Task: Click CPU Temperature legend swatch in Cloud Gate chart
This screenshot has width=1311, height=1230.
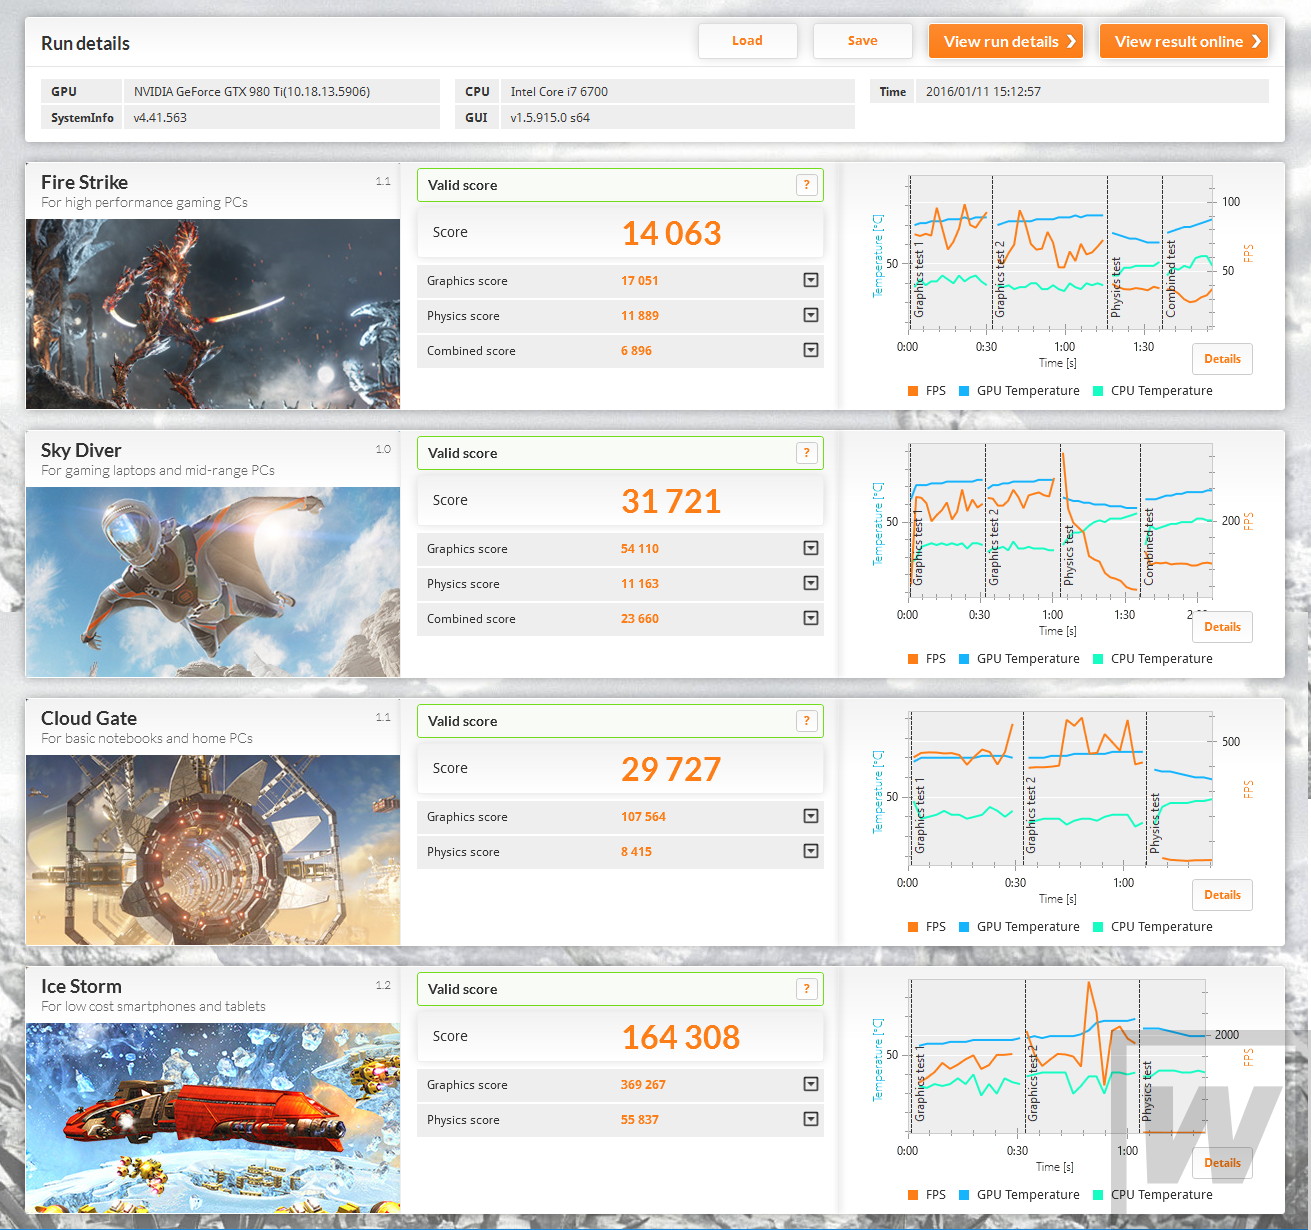Action: pyautogui.click(x=1099, y=927)
